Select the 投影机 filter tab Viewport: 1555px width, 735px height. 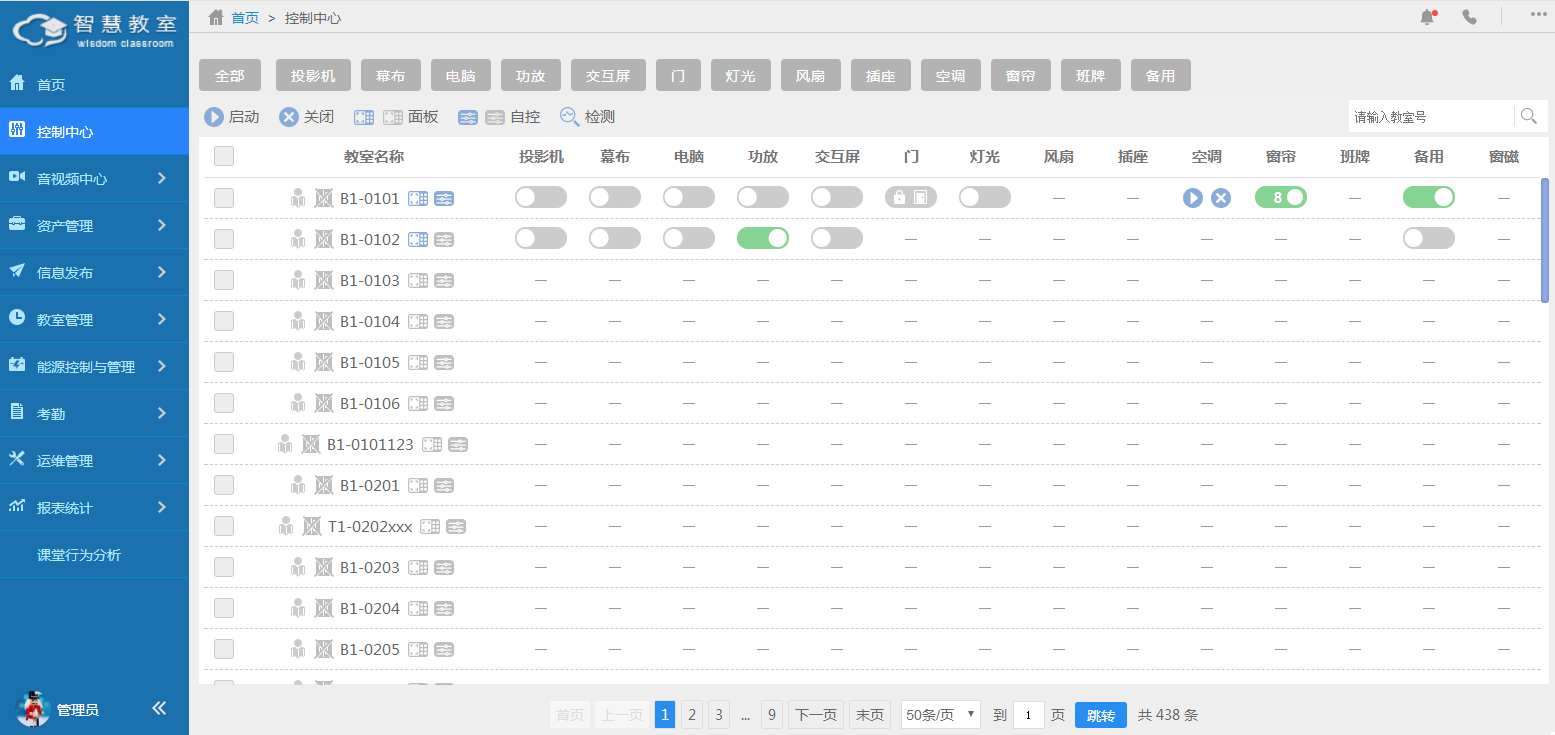click(313, 76)
